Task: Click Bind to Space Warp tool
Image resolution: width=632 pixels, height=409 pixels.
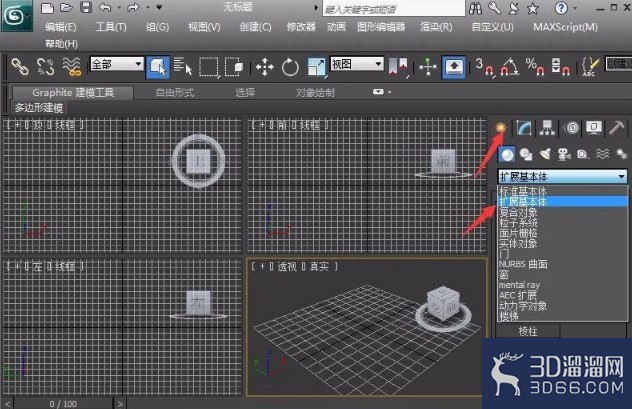Action: [x=72, y=66]
